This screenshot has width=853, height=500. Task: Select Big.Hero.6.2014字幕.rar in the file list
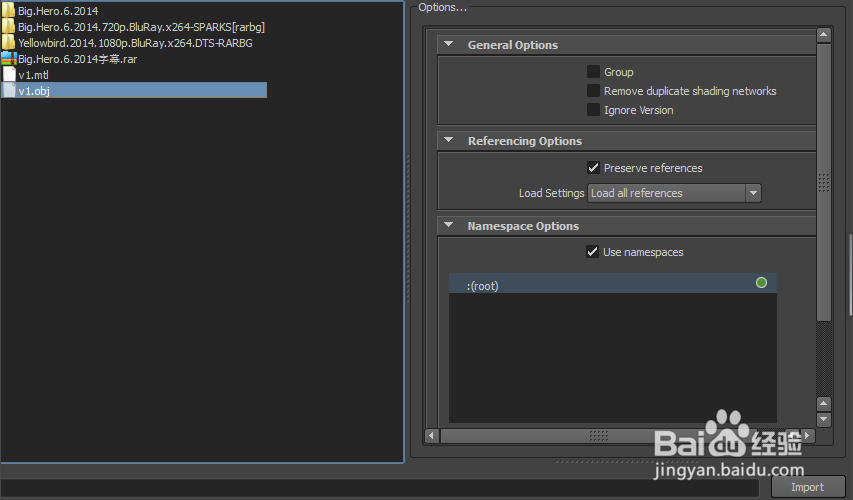[77, 59]
